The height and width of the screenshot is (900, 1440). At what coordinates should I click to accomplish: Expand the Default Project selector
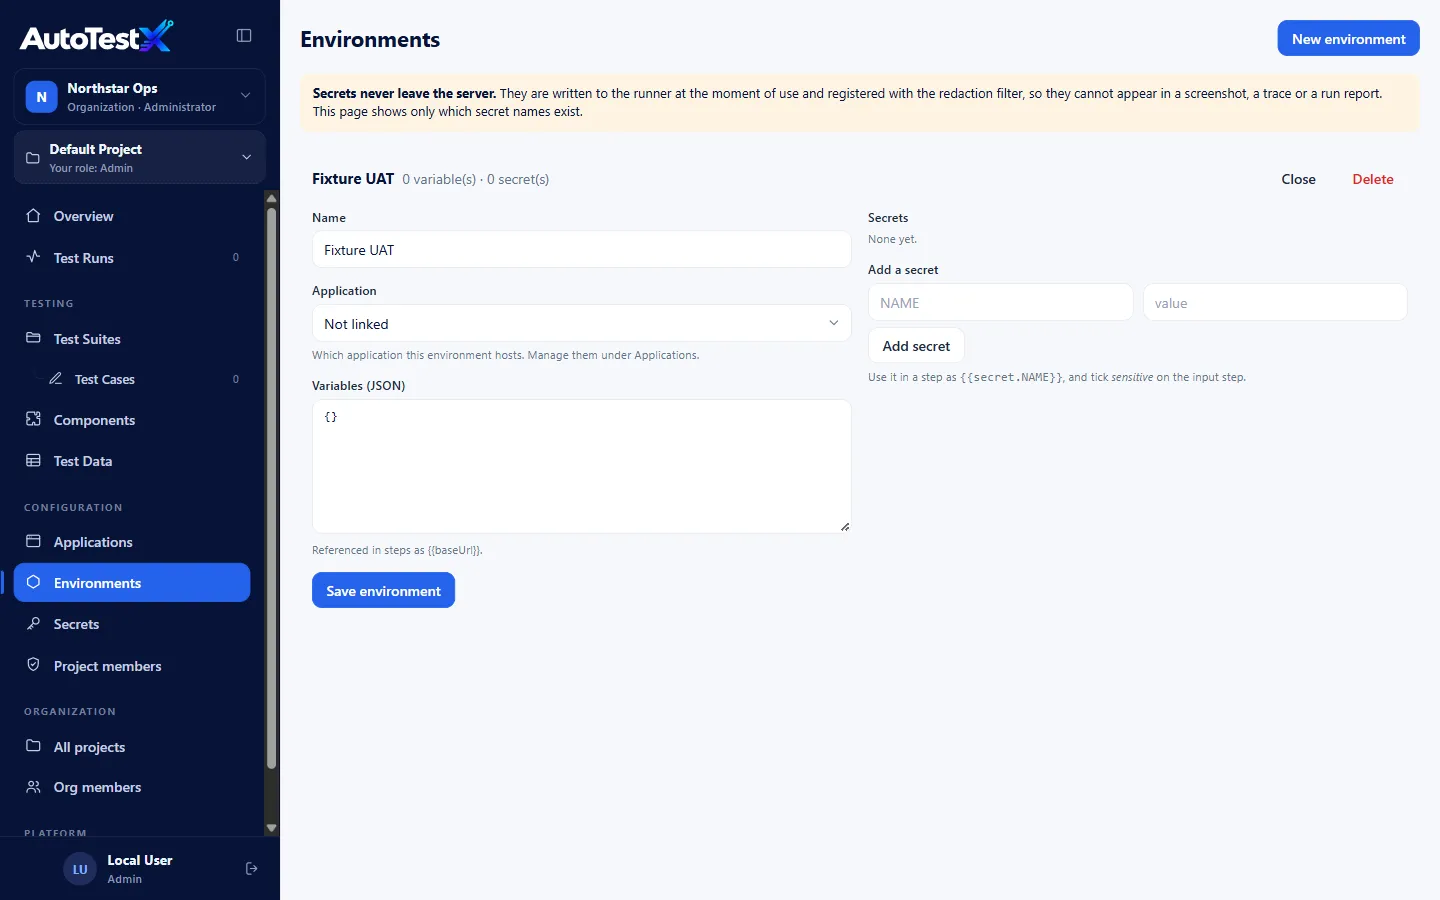click(x=140, y=157)
